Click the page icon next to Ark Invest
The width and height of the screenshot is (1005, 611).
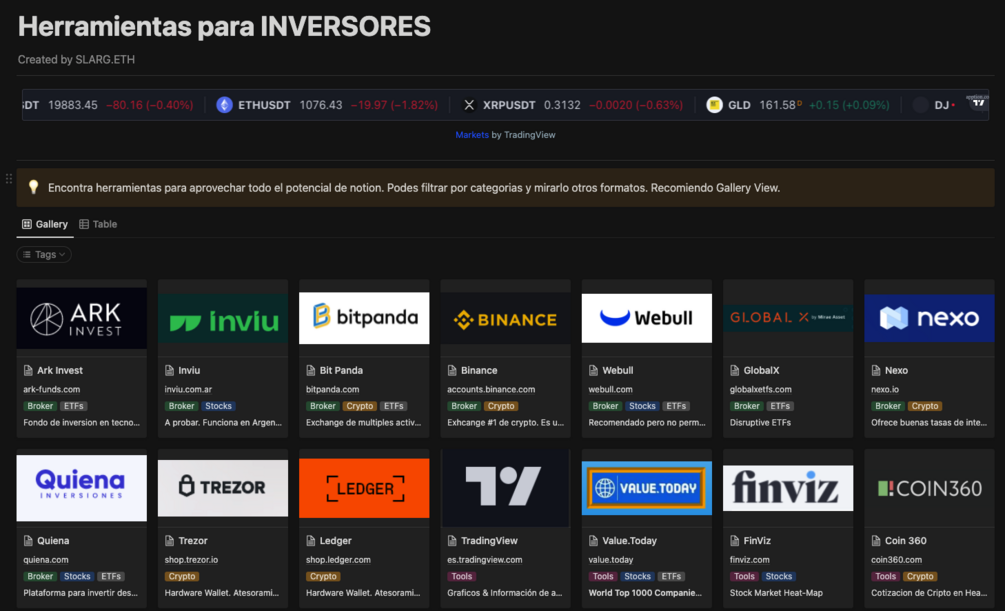pyautogui.click(x=28, y=370)
